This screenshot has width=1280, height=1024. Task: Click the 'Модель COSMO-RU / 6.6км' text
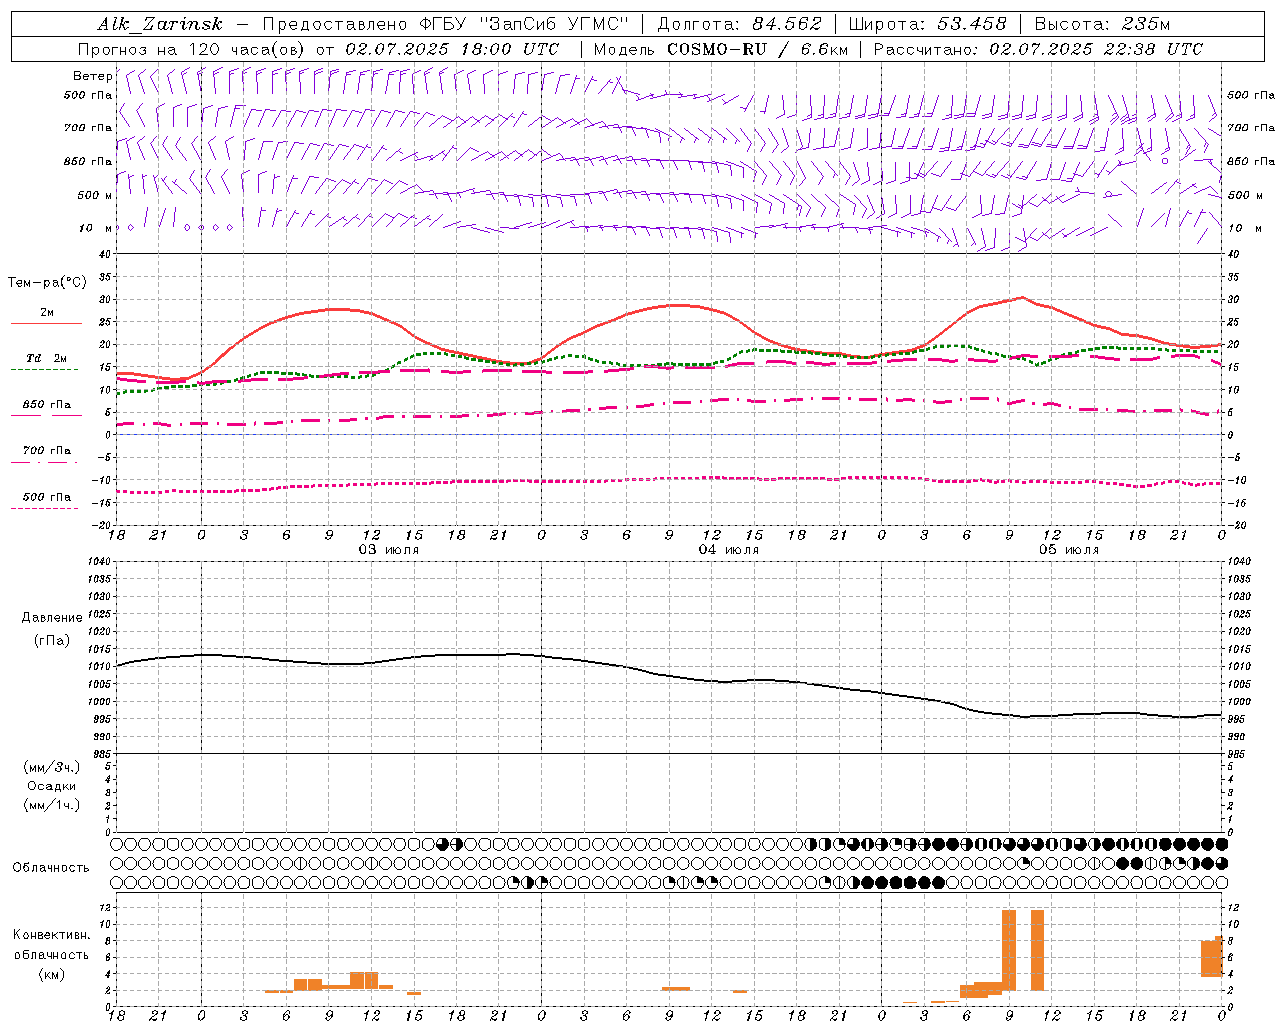pos(720,49)
